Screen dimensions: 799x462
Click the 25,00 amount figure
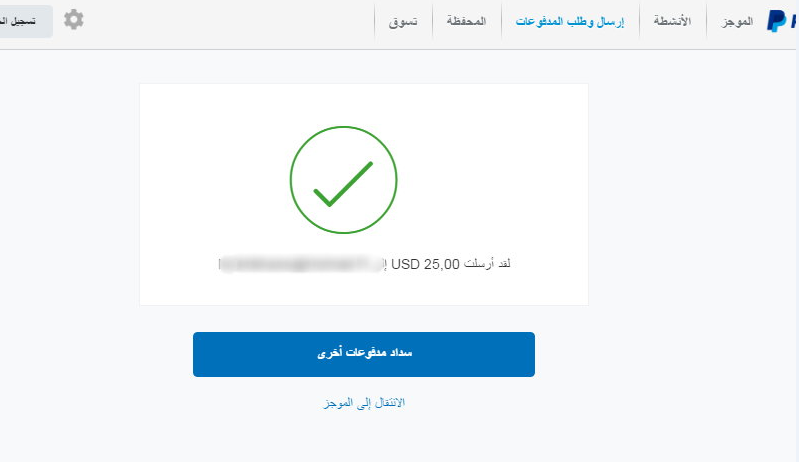pos(441,264)
